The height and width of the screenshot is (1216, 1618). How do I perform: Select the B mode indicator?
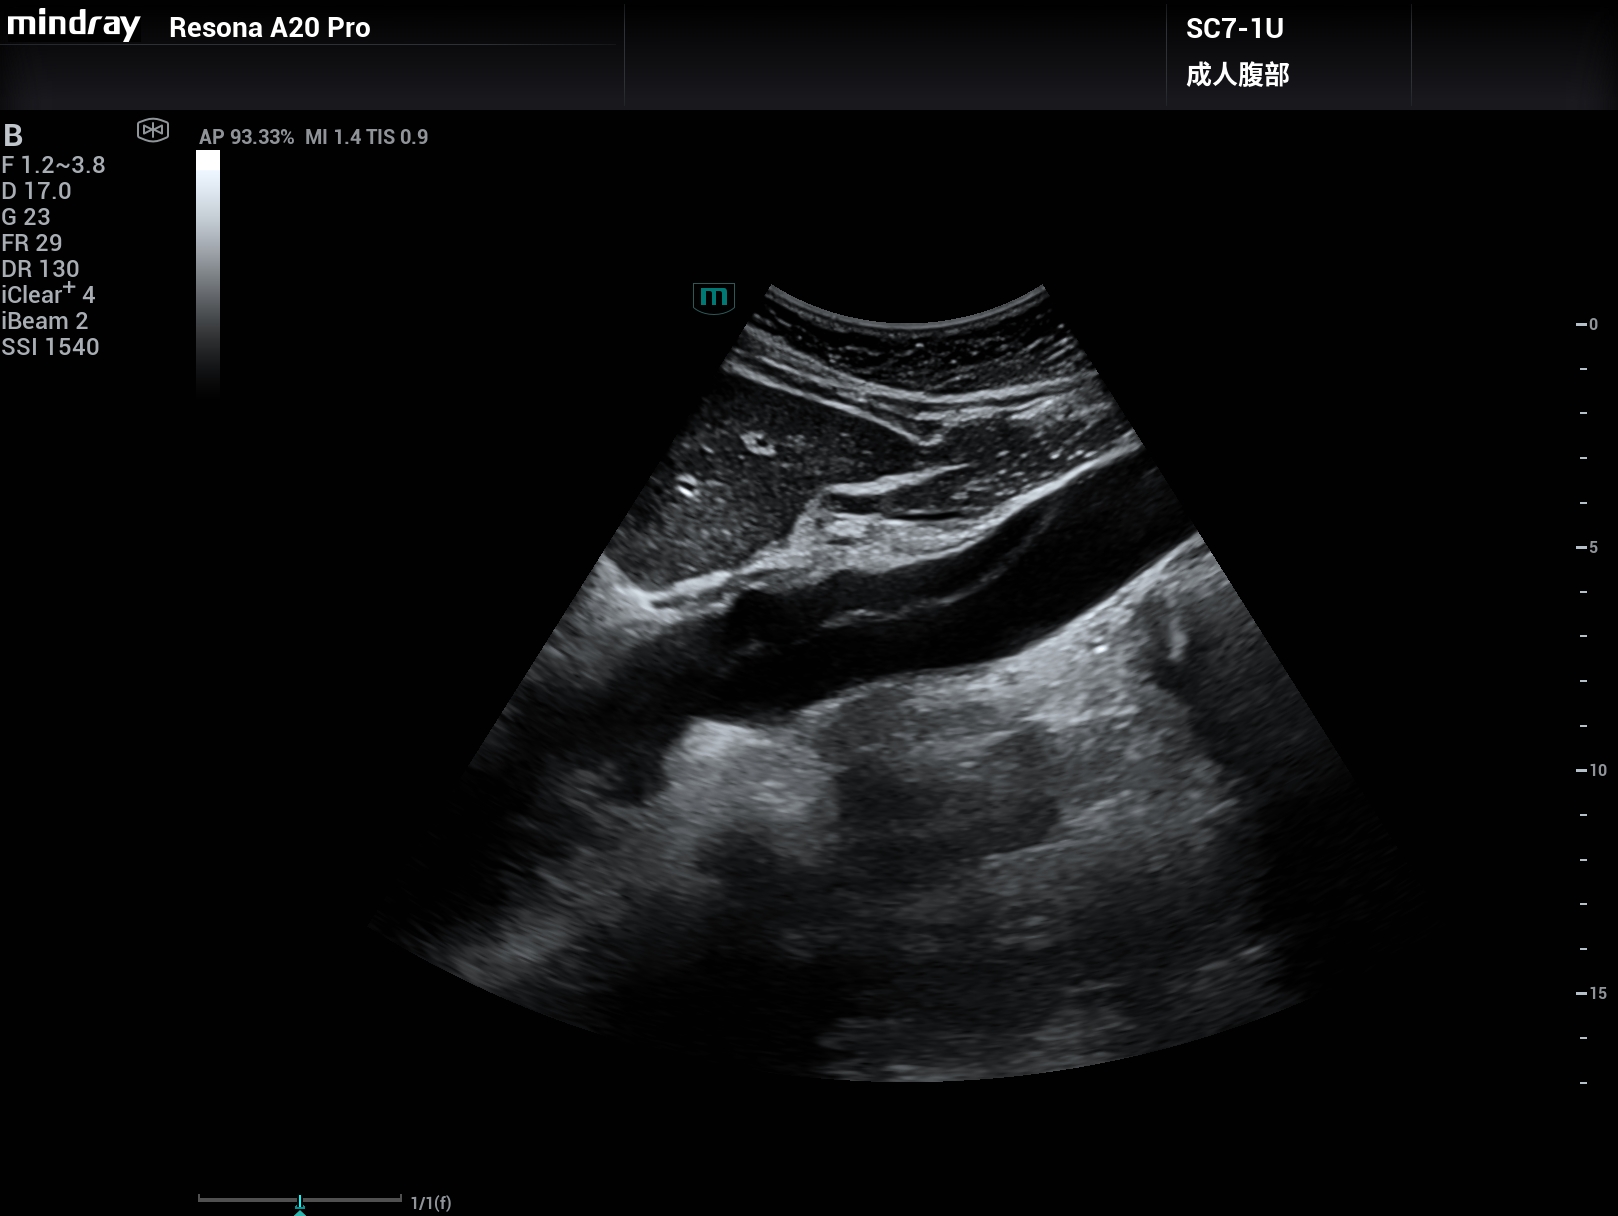(13, 136)
